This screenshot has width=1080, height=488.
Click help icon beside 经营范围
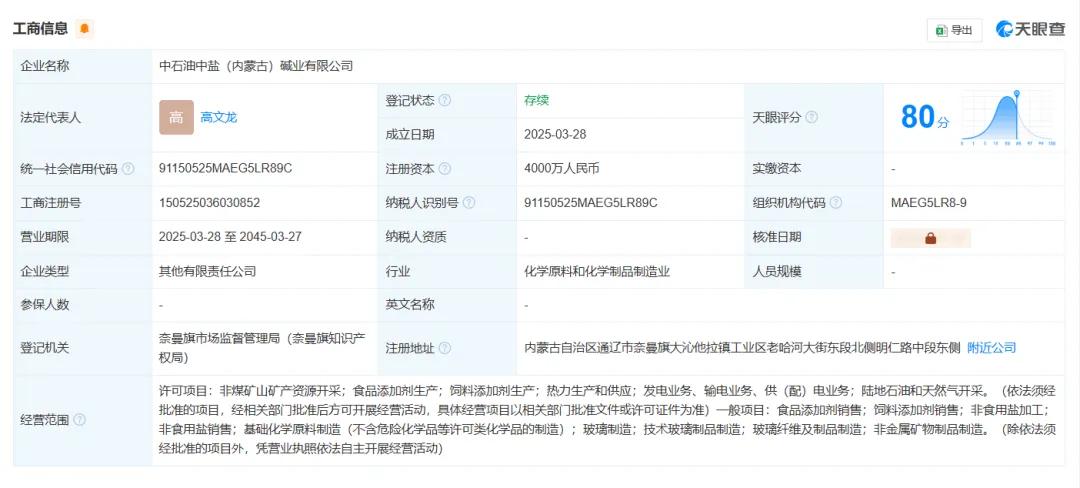[x=80, y=420]
